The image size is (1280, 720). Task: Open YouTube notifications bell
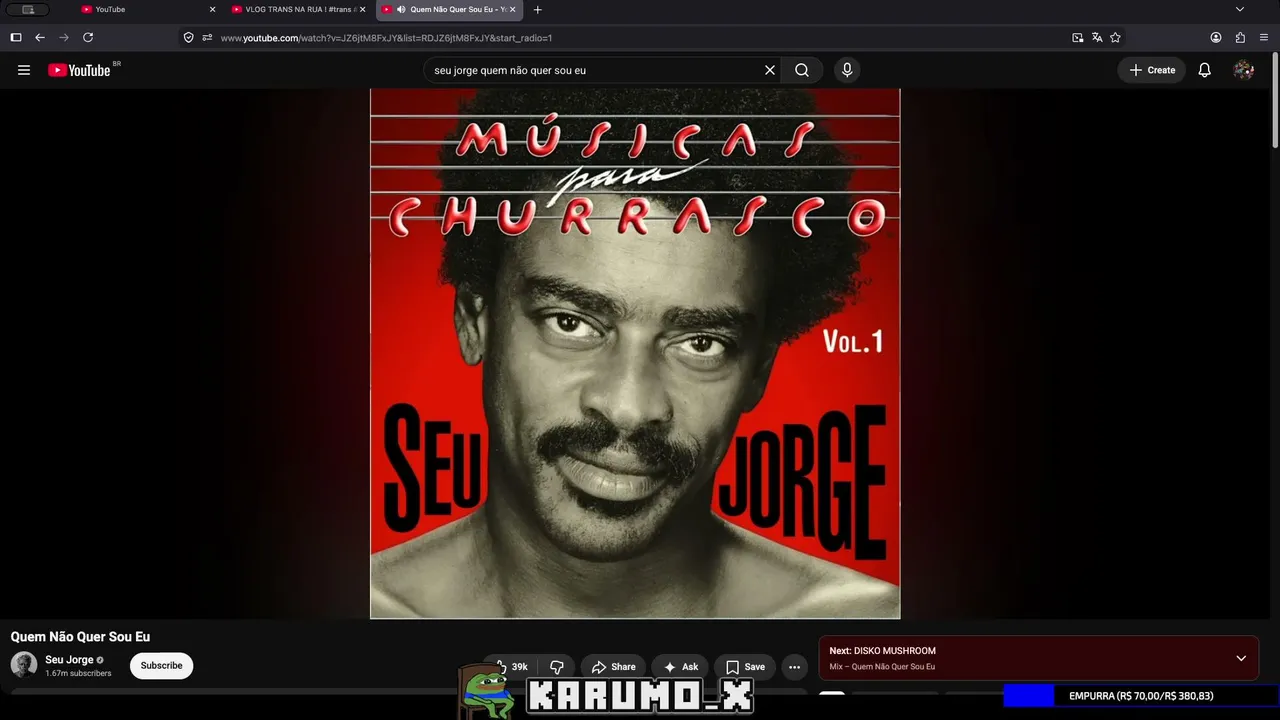tap(1205, 70)
